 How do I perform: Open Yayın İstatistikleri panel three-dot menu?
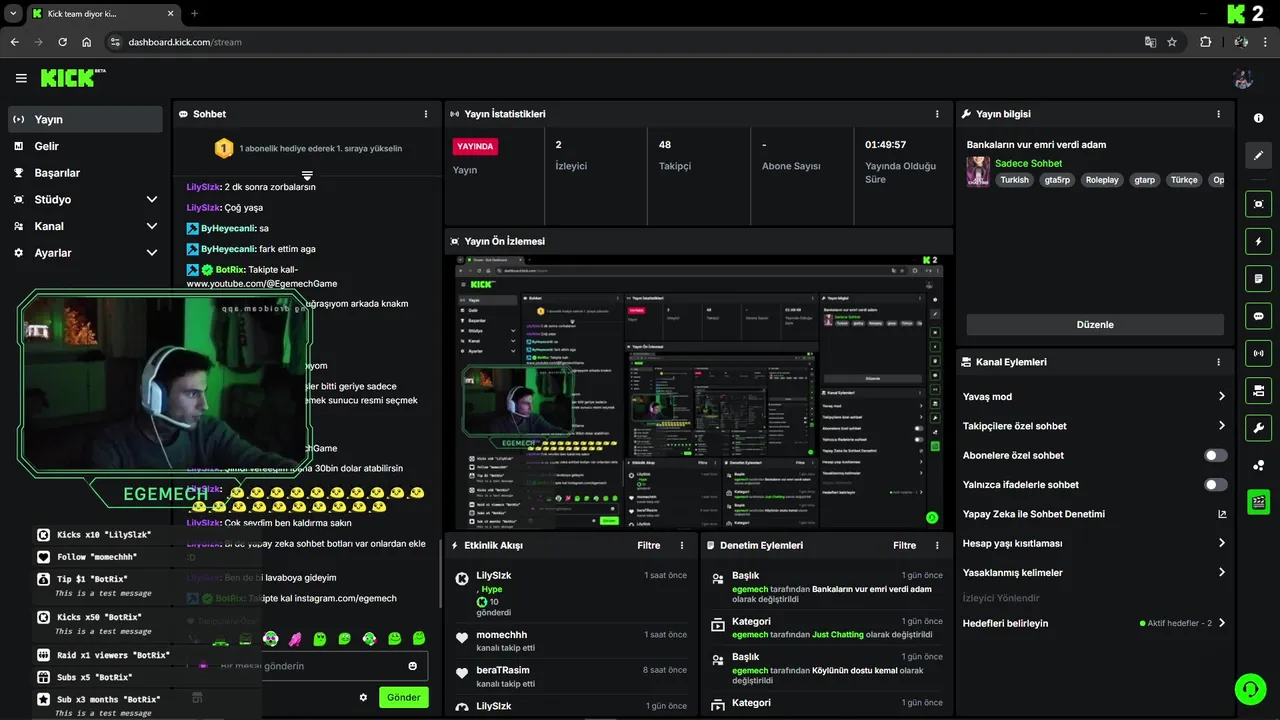pyautogui.click(x=937, y=114)
